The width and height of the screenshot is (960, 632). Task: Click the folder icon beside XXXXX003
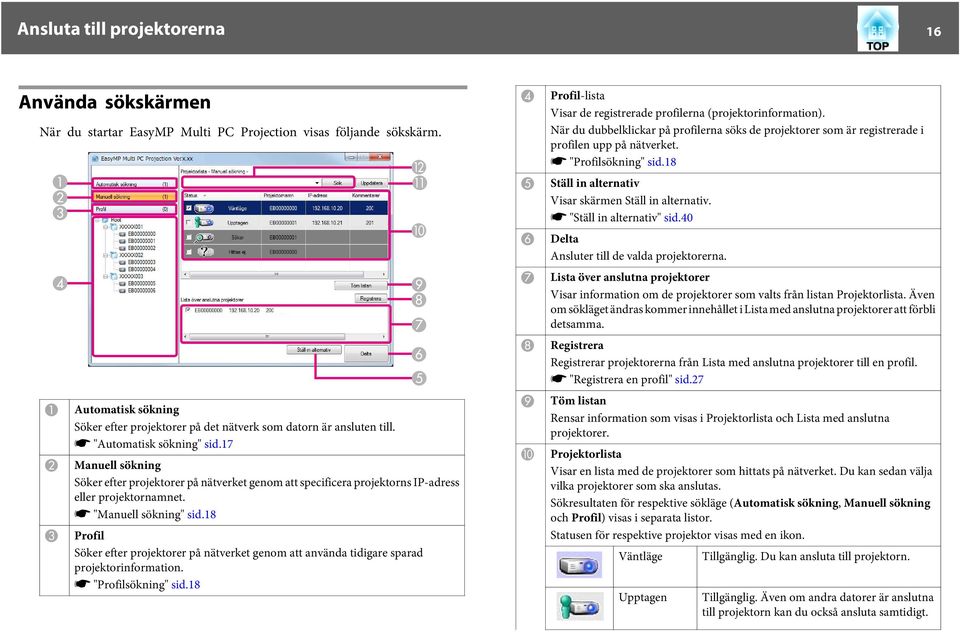[x=114, y=276]
